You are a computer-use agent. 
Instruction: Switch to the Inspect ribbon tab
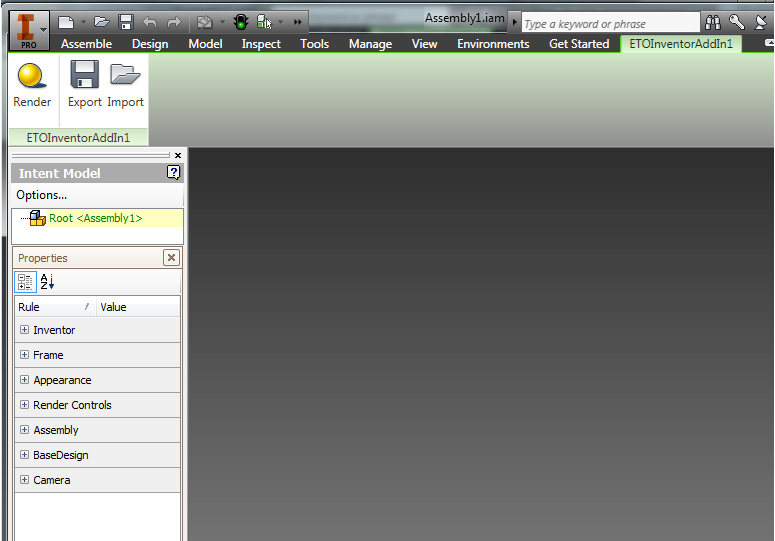(x=261, y=44)
